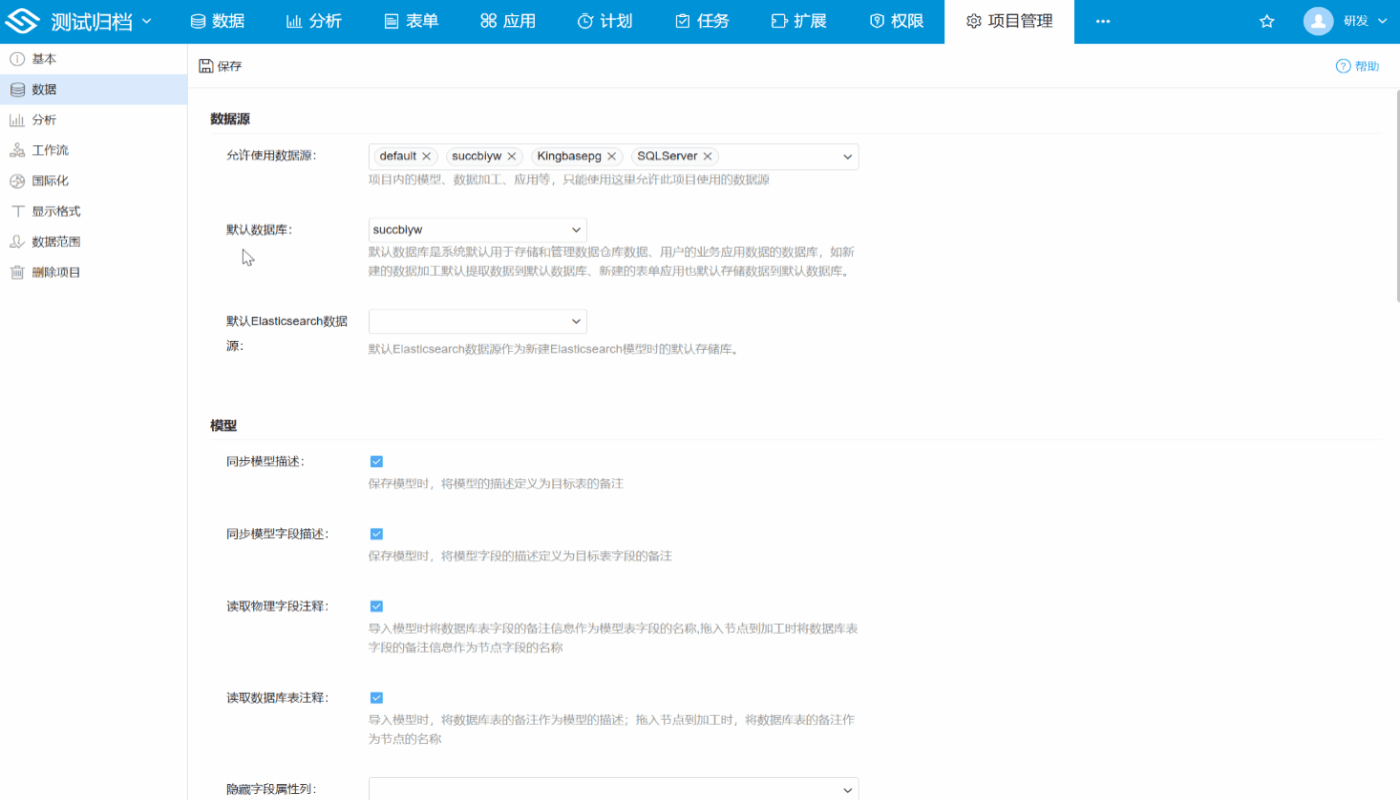Open the 帮助 link
This screenshot has height=800, width=1400.
pyautogui.click(x=1357, y=65)
